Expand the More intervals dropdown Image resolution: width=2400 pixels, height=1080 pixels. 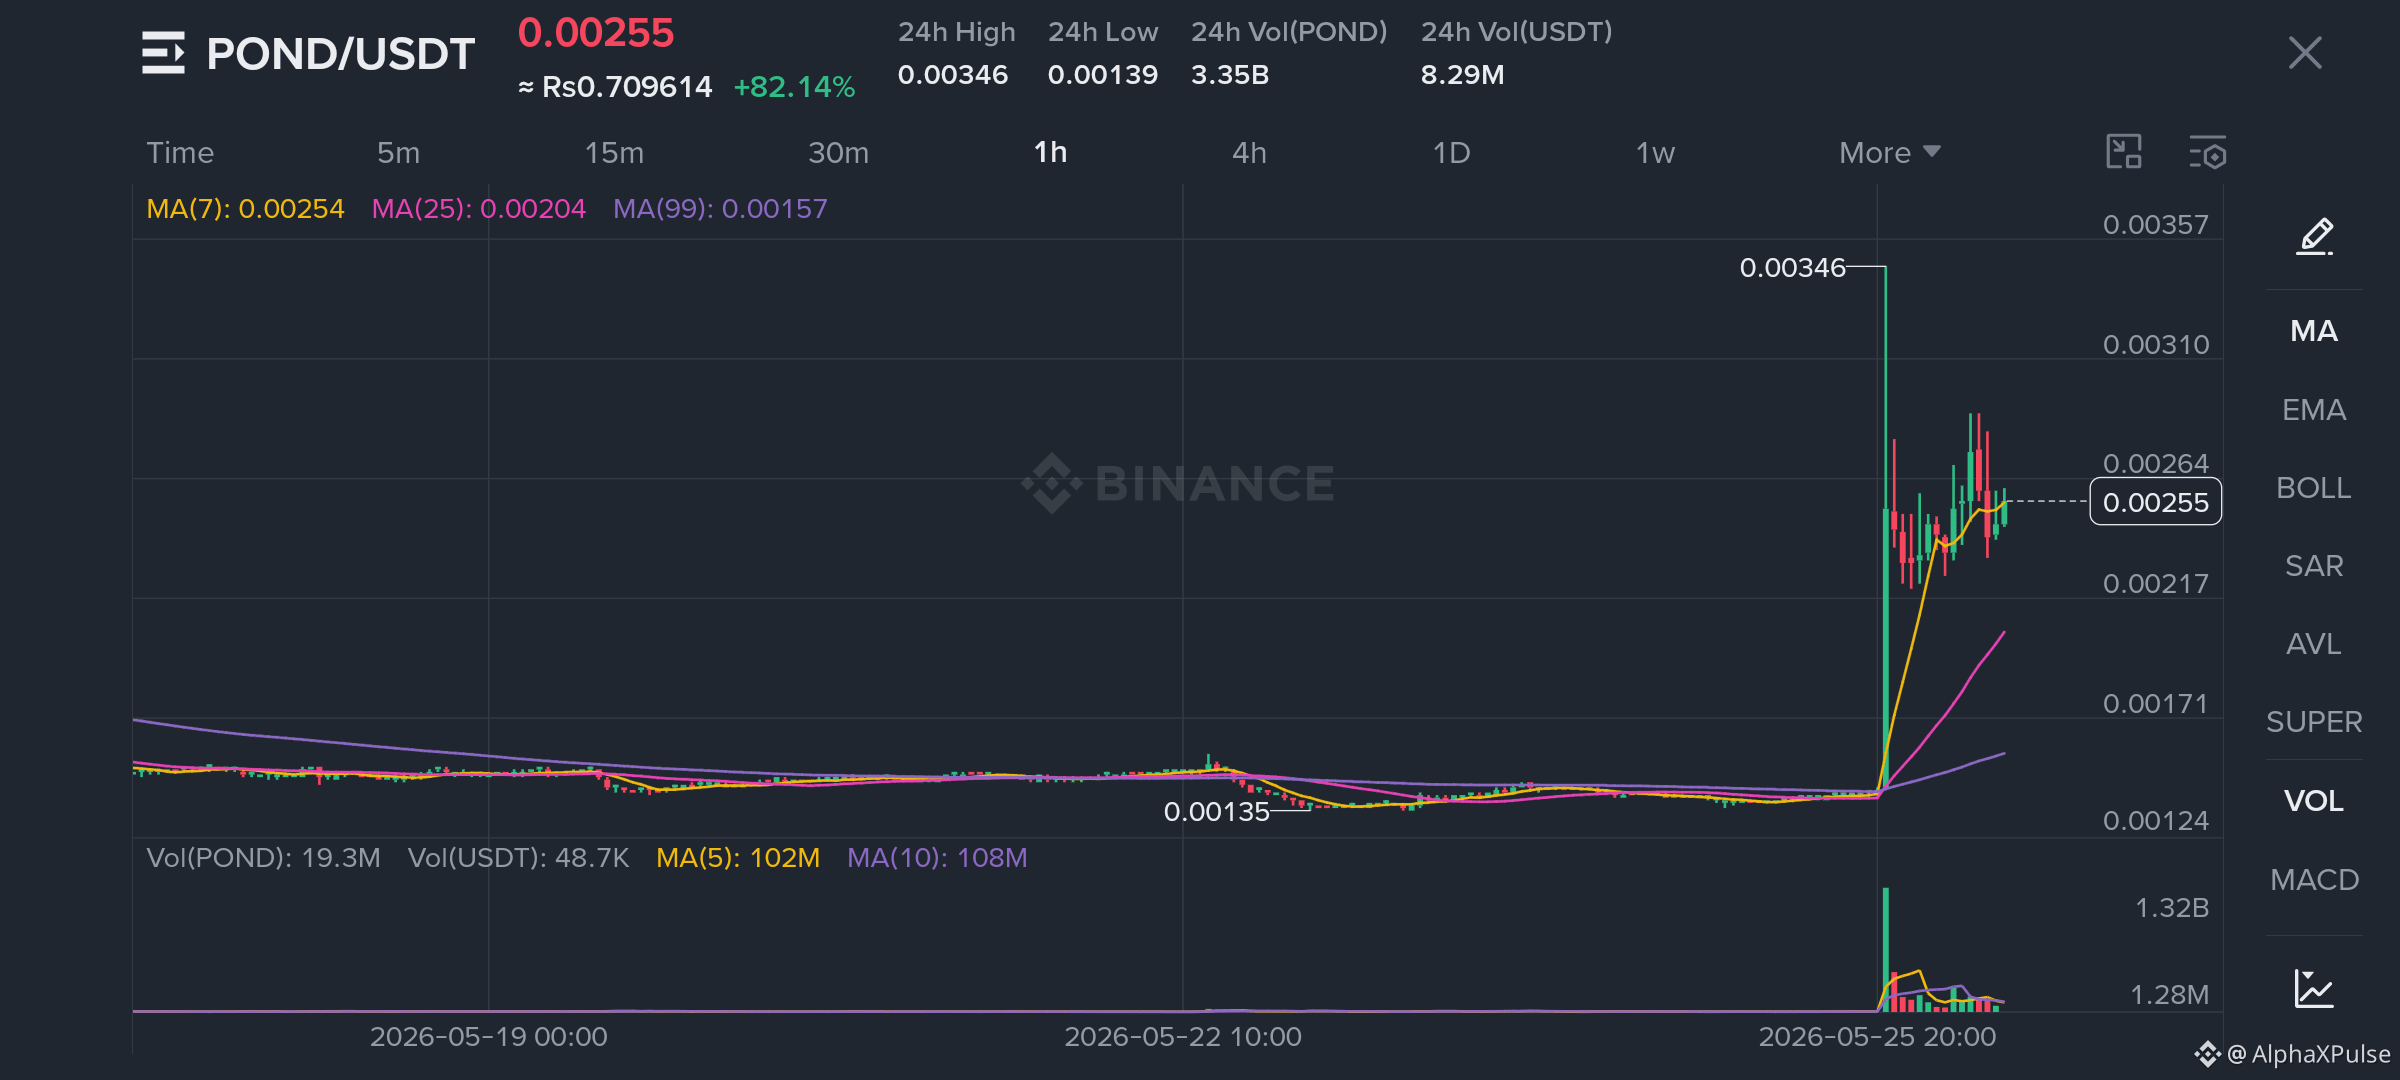pyautogui.click(x=1889, y=153)
